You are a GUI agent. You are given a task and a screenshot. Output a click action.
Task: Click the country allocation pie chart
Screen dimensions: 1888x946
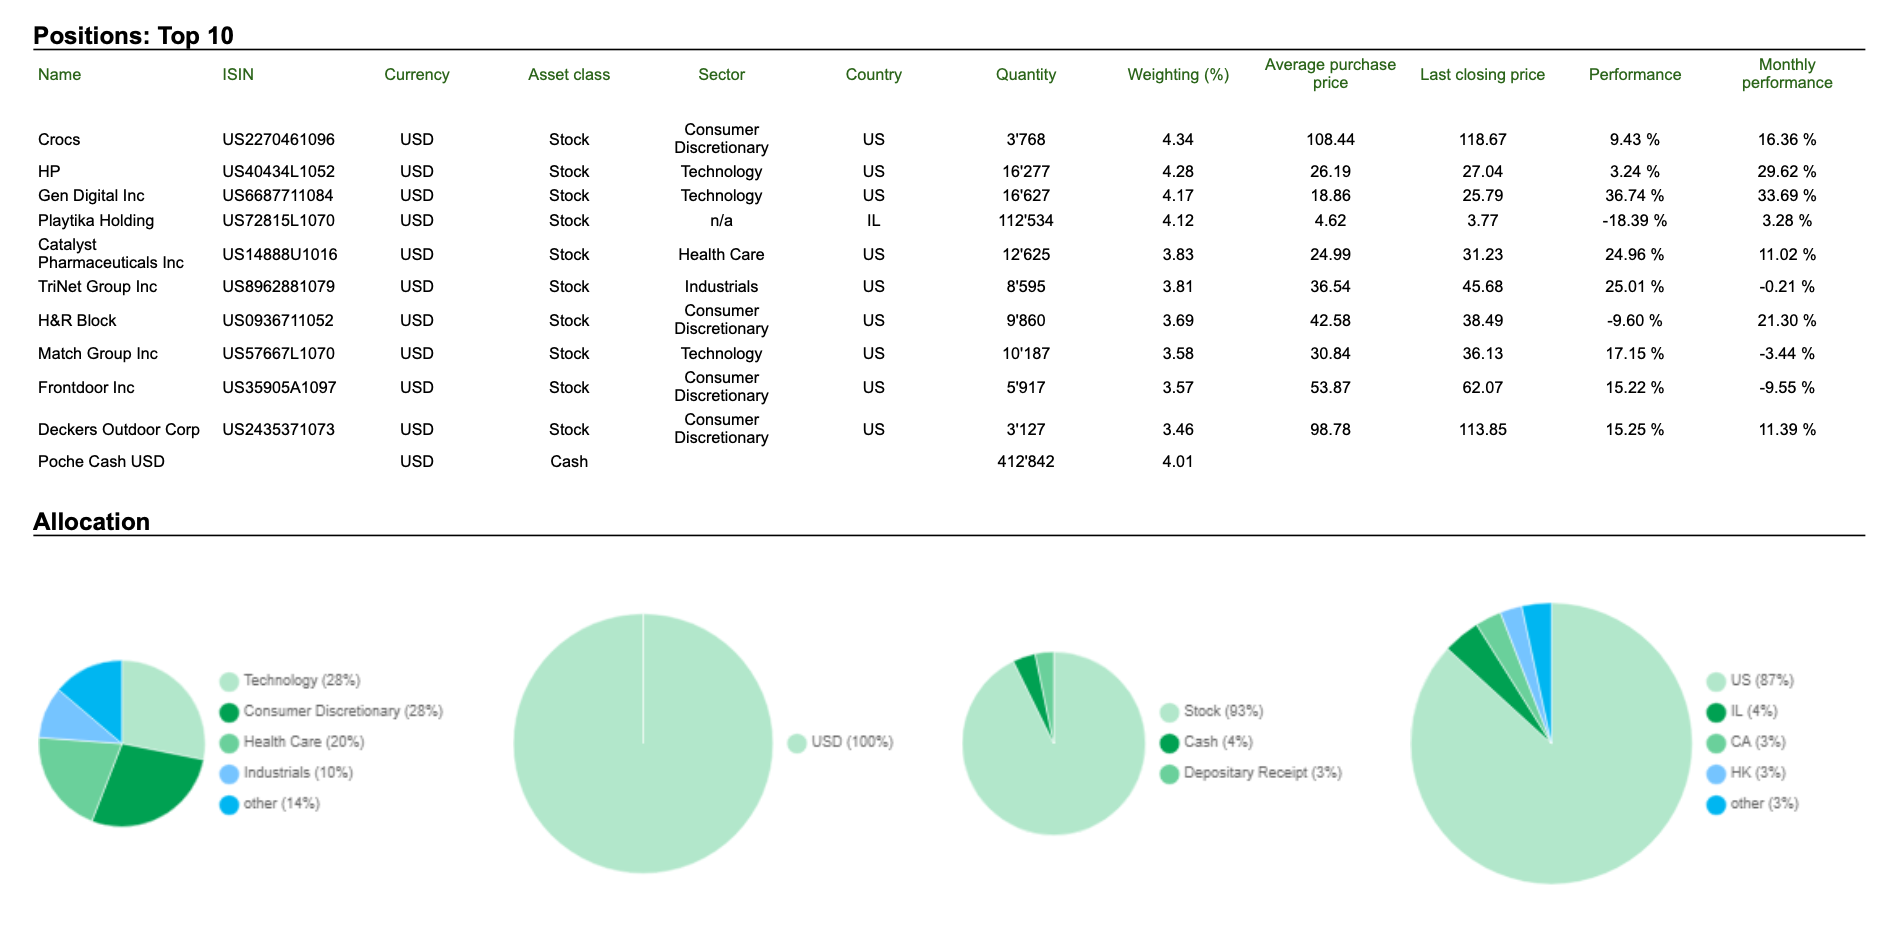pos(1551,743)
